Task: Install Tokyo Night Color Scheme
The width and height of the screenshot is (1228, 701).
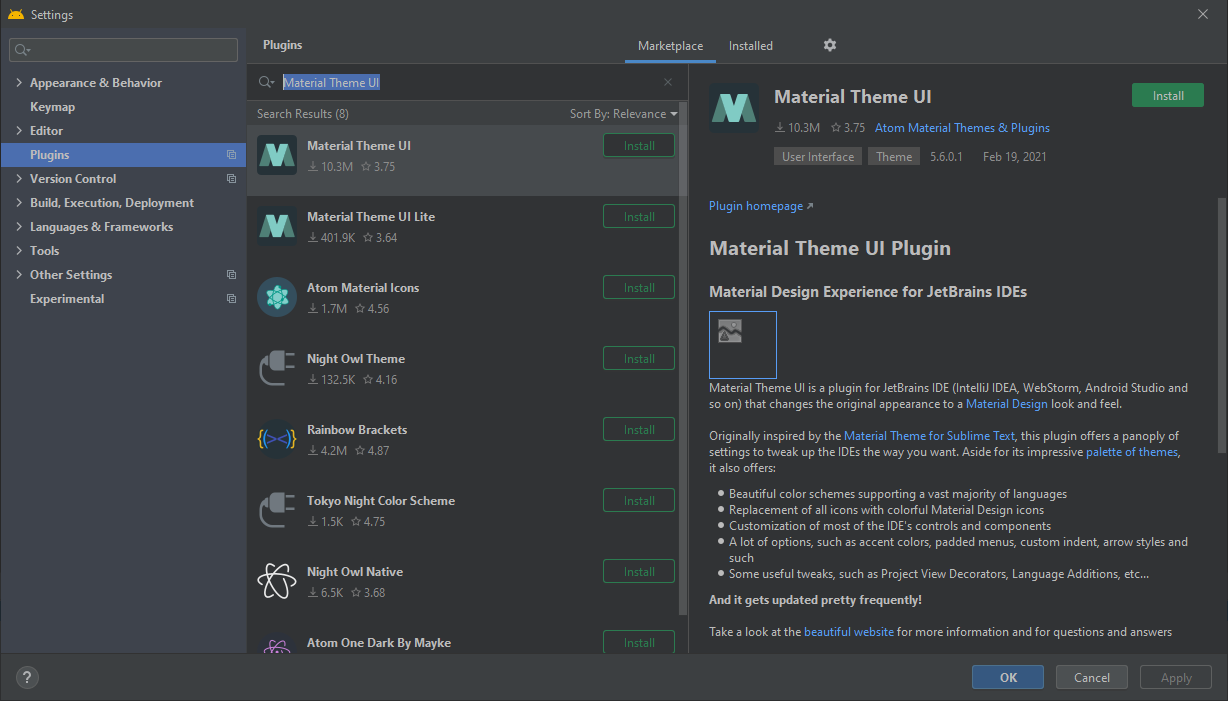Action: pos(639,501)
